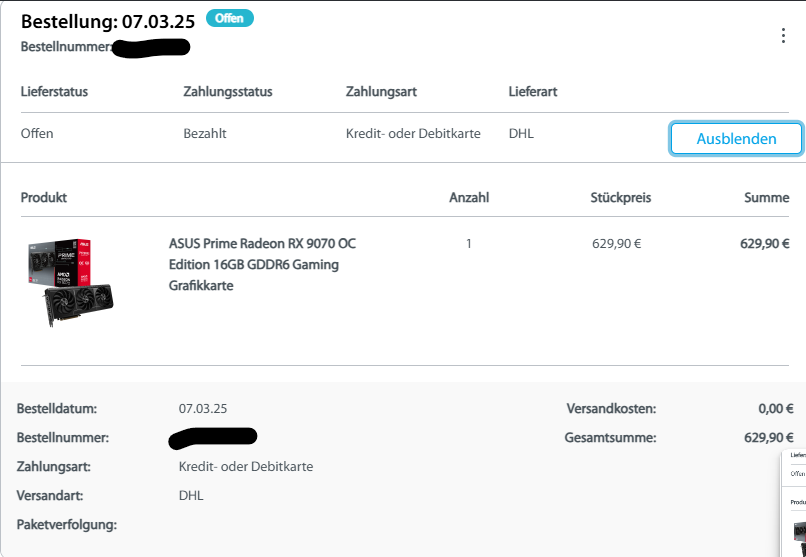The height and width of the screenshot is (557, 806).
Task: Select the Lieferstatus column header
Action: [54, 92]
